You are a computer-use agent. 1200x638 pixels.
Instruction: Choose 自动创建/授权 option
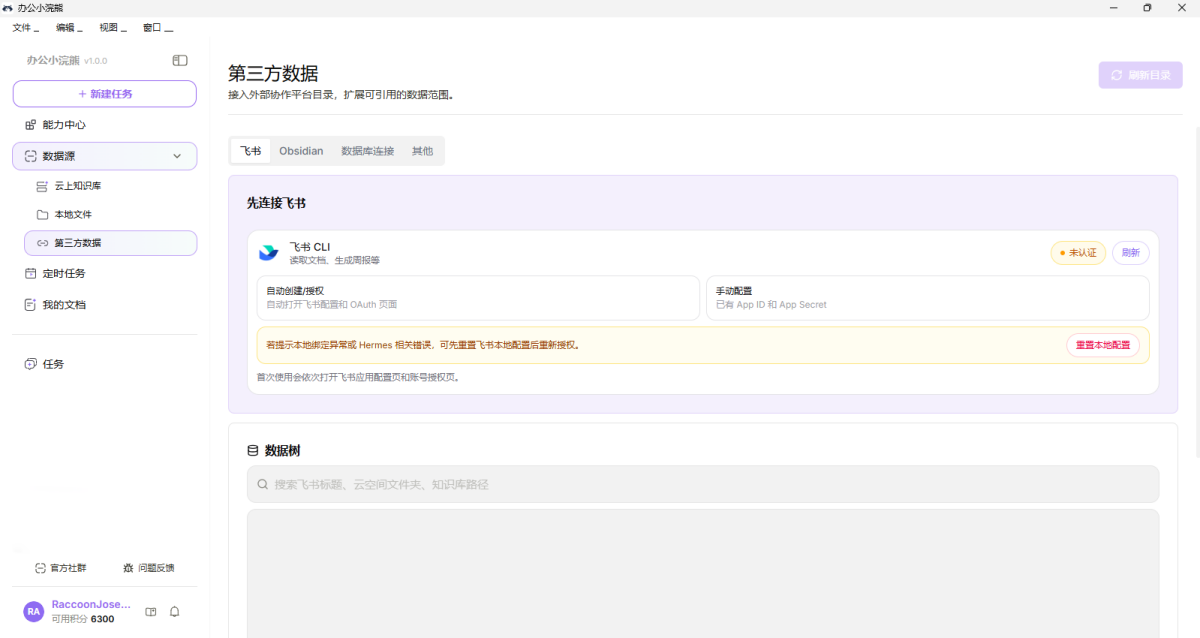478,297
